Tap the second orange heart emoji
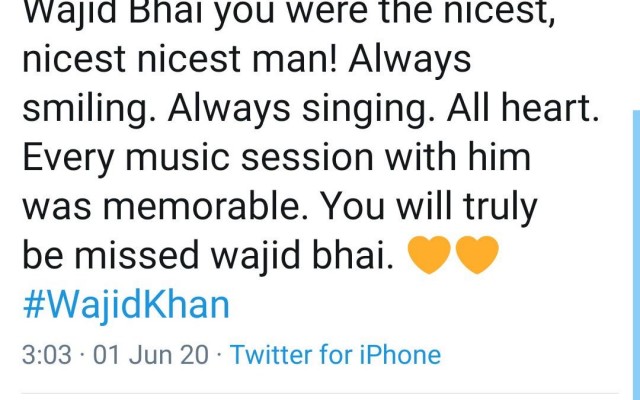This screenshot has width=640, height=400. [x=477, y=254]
